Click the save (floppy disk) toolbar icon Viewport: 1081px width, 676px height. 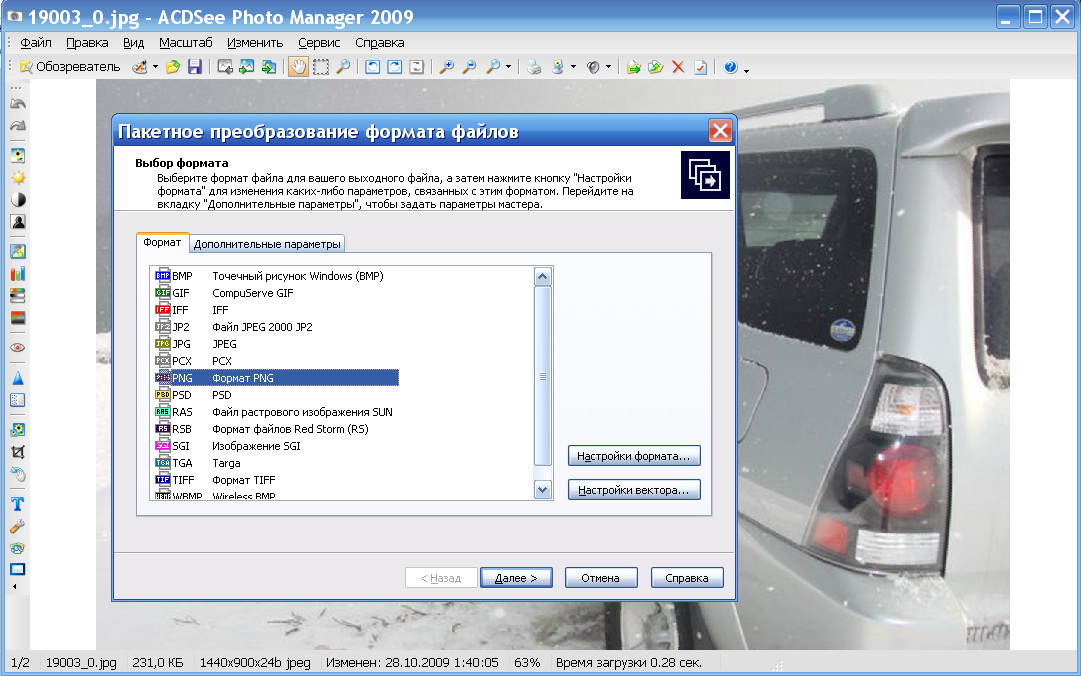pos(194,67)
